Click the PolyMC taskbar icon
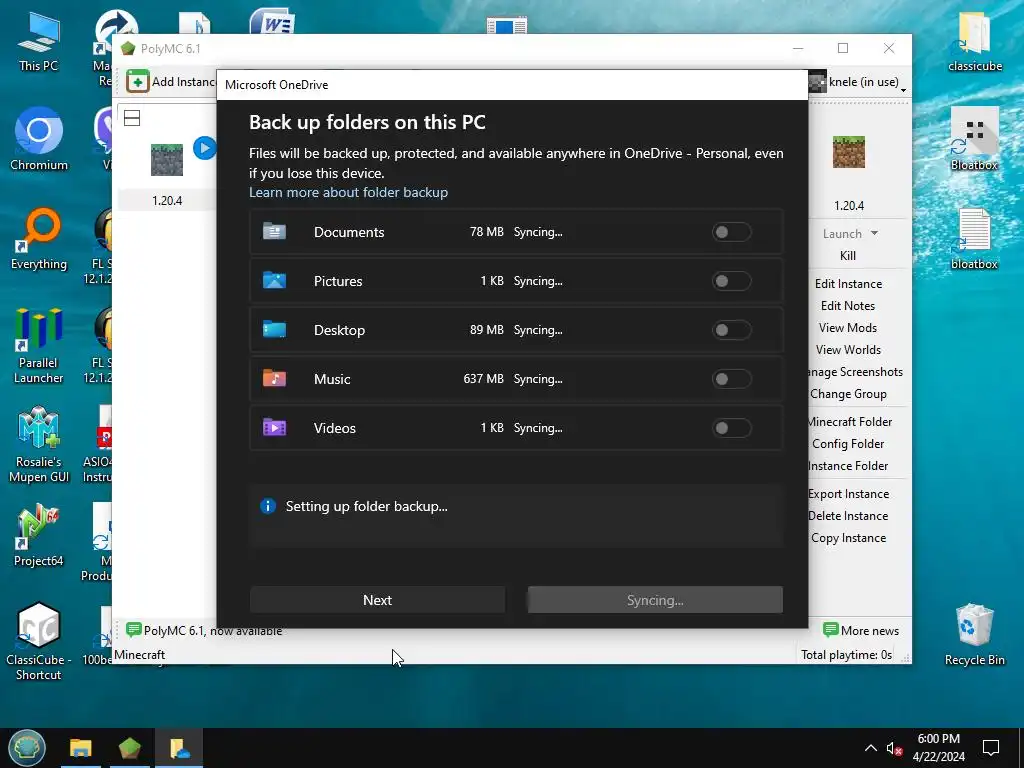 click(129, 748)
